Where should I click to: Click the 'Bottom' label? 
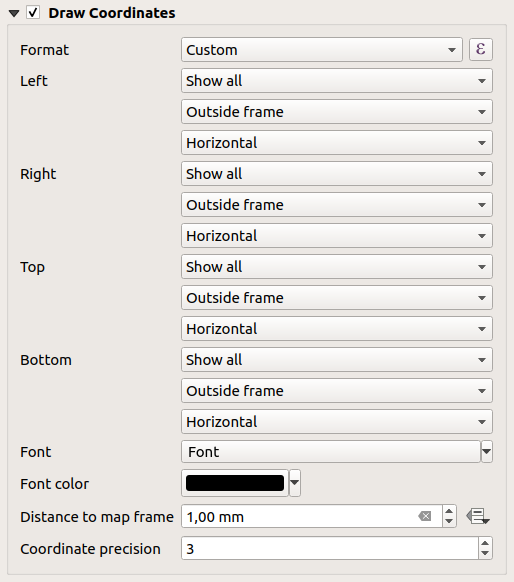[x=46, y=360]
